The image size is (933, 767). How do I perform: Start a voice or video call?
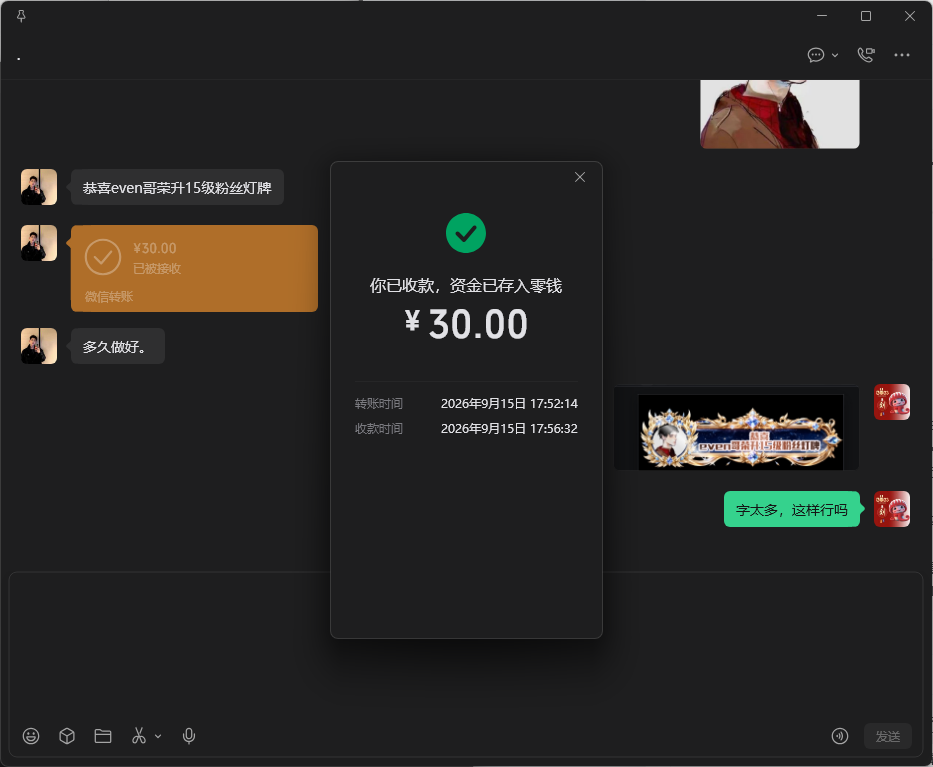tap(866, 55)
